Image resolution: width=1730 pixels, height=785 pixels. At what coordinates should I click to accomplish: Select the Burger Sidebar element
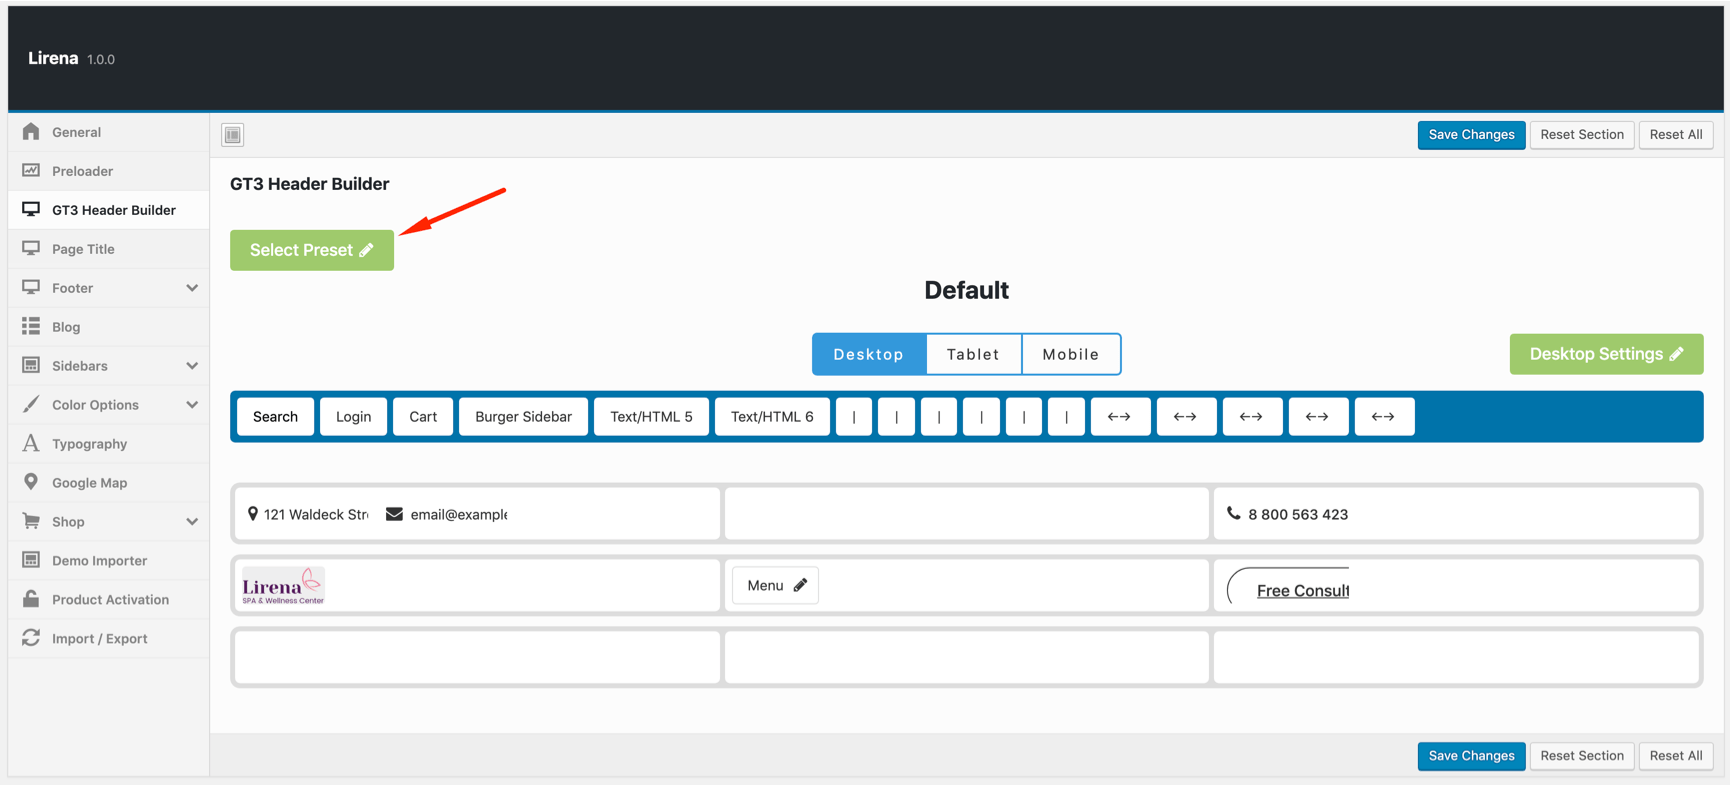(523, 417)
